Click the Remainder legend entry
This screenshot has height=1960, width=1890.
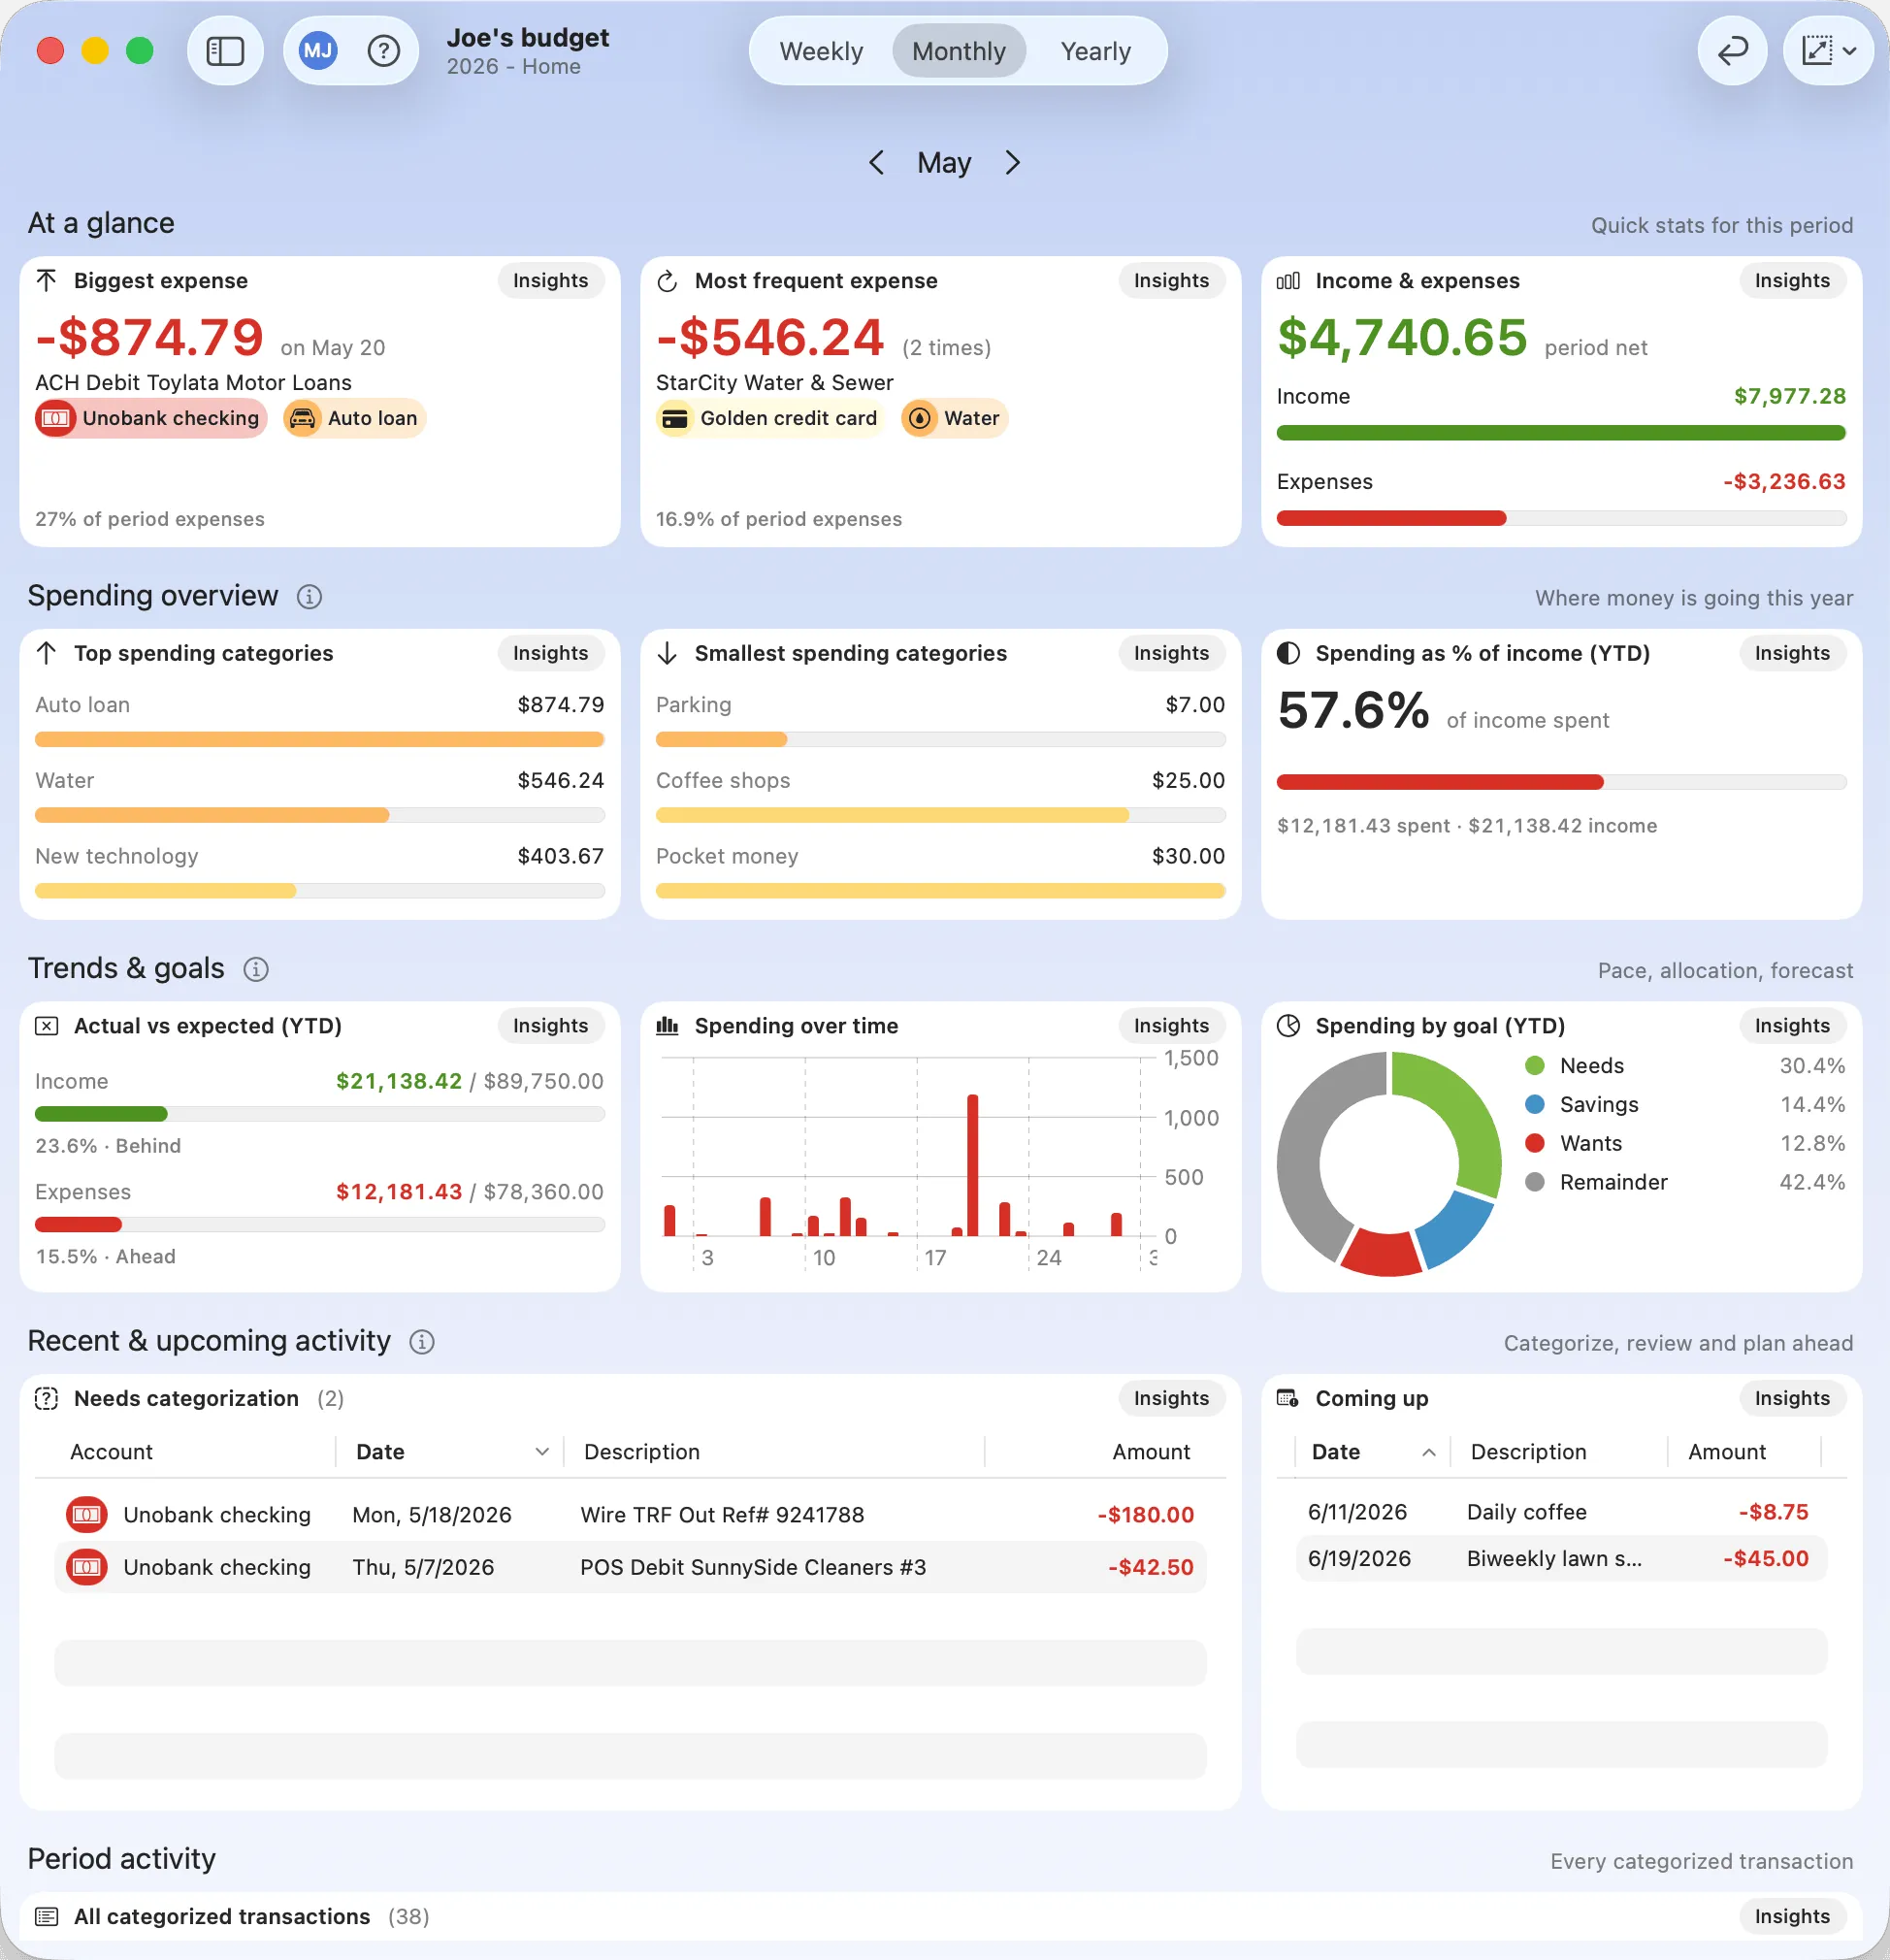1685,1183
